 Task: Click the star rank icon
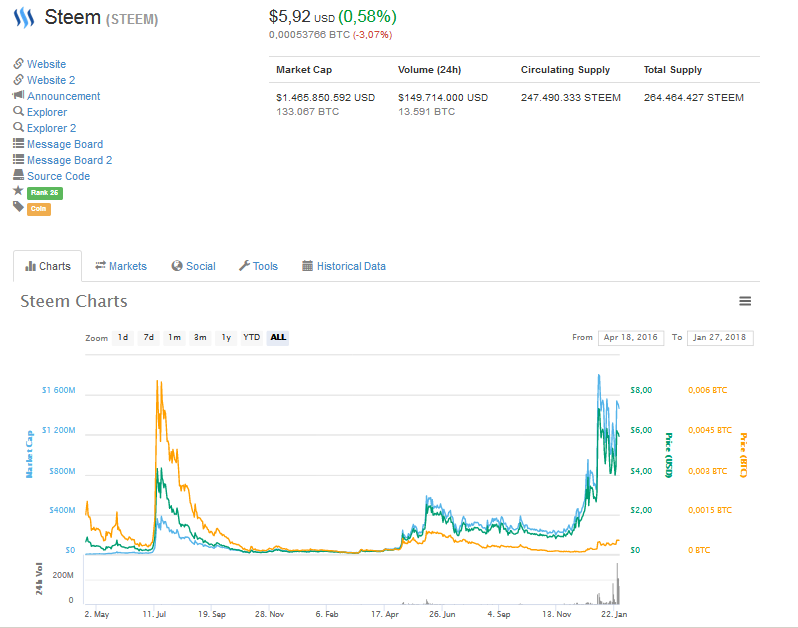pos(18,191)
